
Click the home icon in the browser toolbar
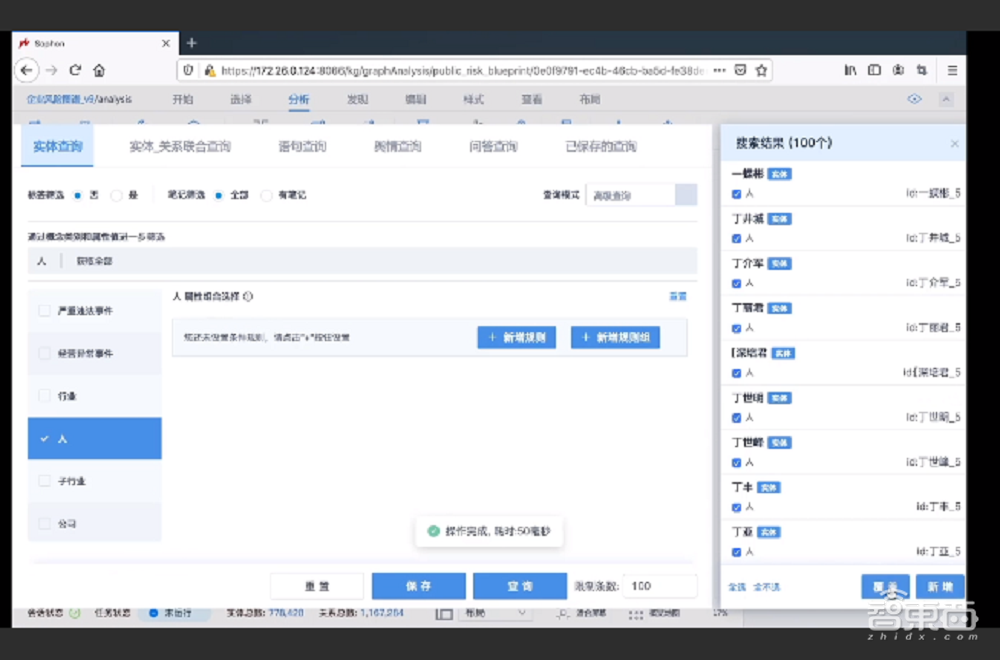tap(99, 70)
